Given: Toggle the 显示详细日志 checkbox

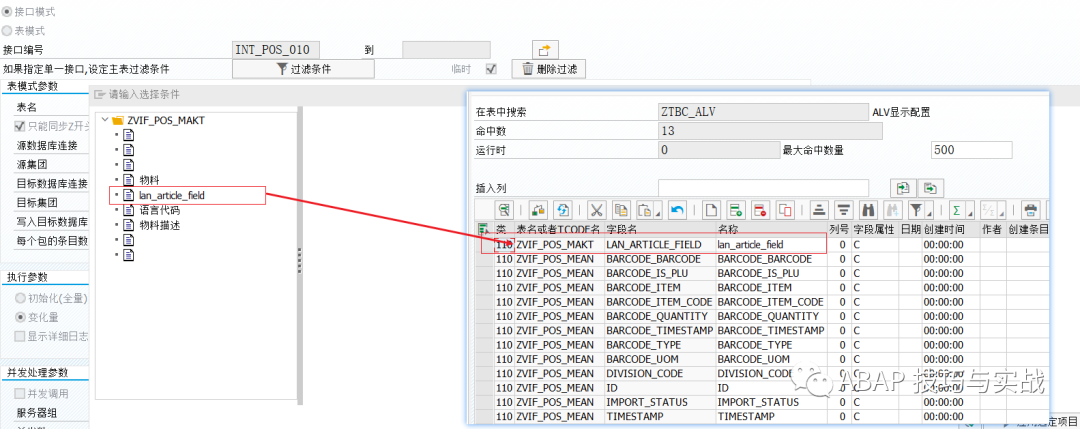Looking at the screenshot, I should pos(20,336).
